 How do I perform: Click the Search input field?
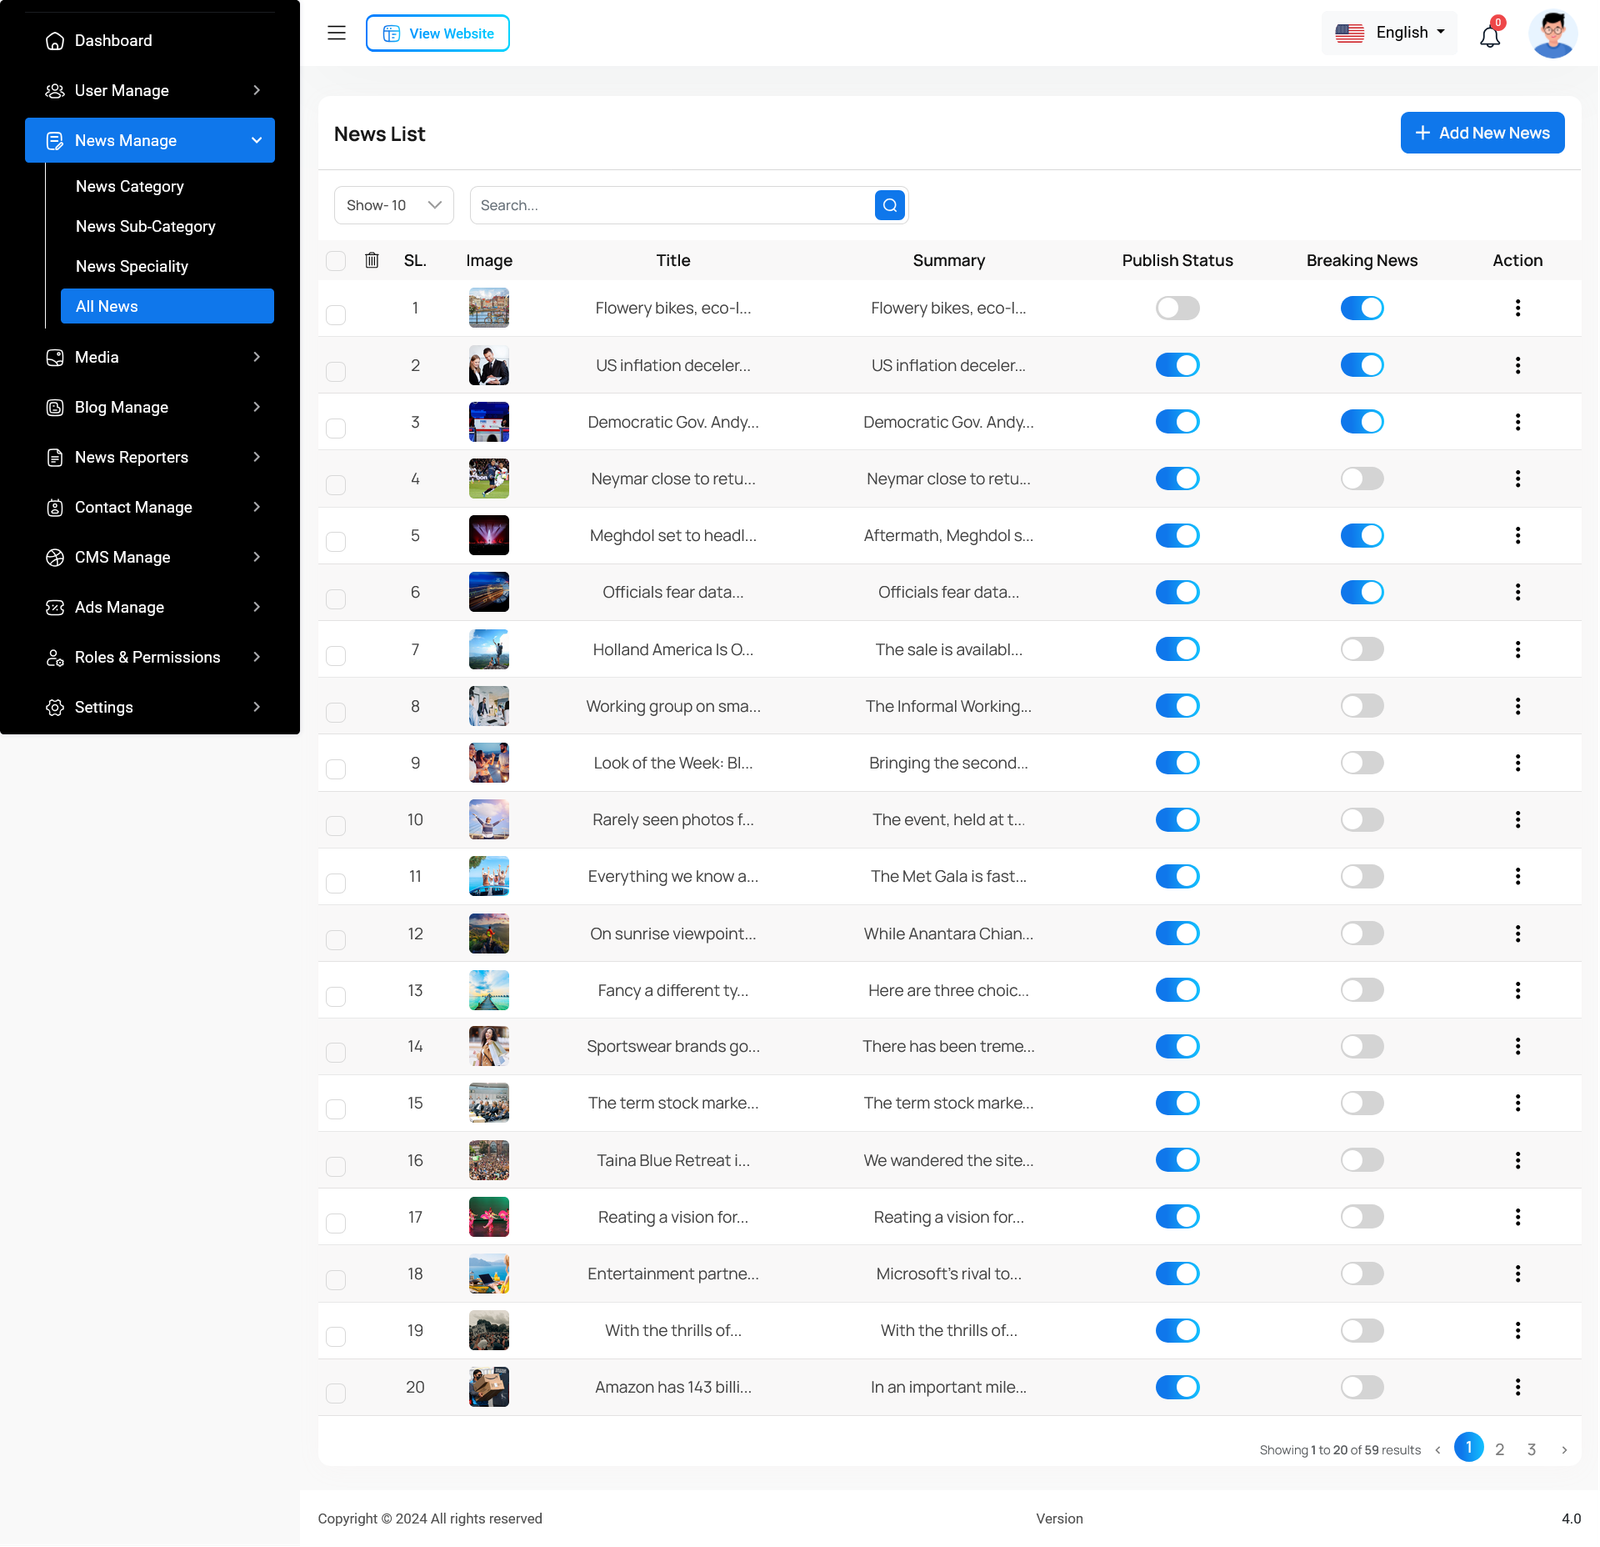click(x=672, y=205)
